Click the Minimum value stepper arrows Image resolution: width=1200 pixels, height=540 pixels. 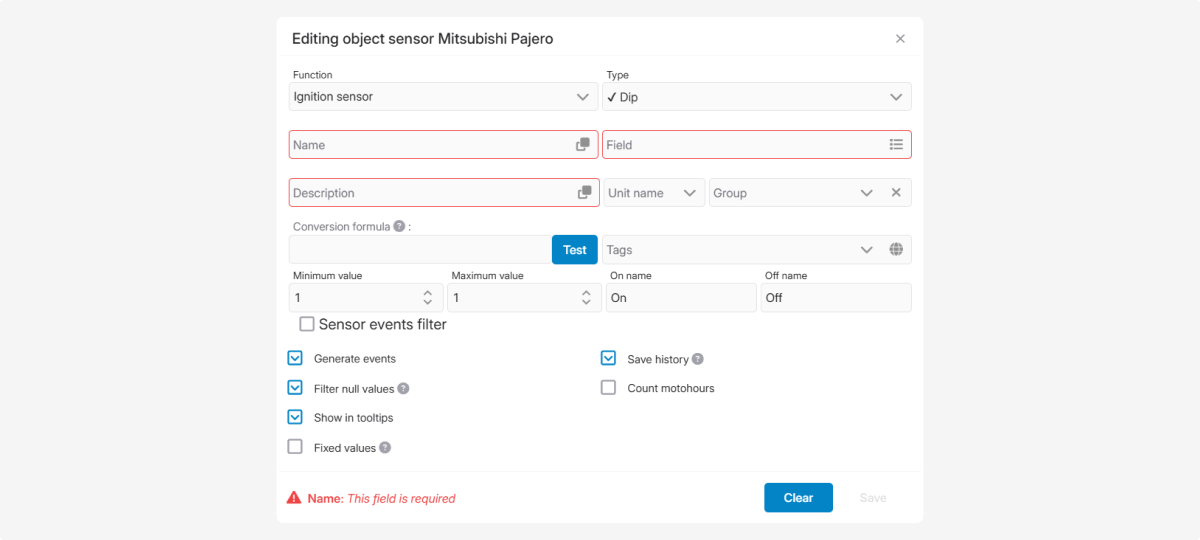point(427,298)
